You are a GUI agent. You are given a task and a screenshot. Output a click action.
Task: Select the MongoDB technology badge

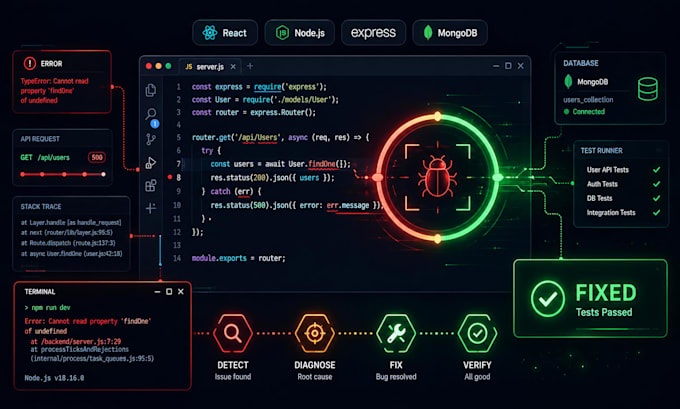coord(450,33)
